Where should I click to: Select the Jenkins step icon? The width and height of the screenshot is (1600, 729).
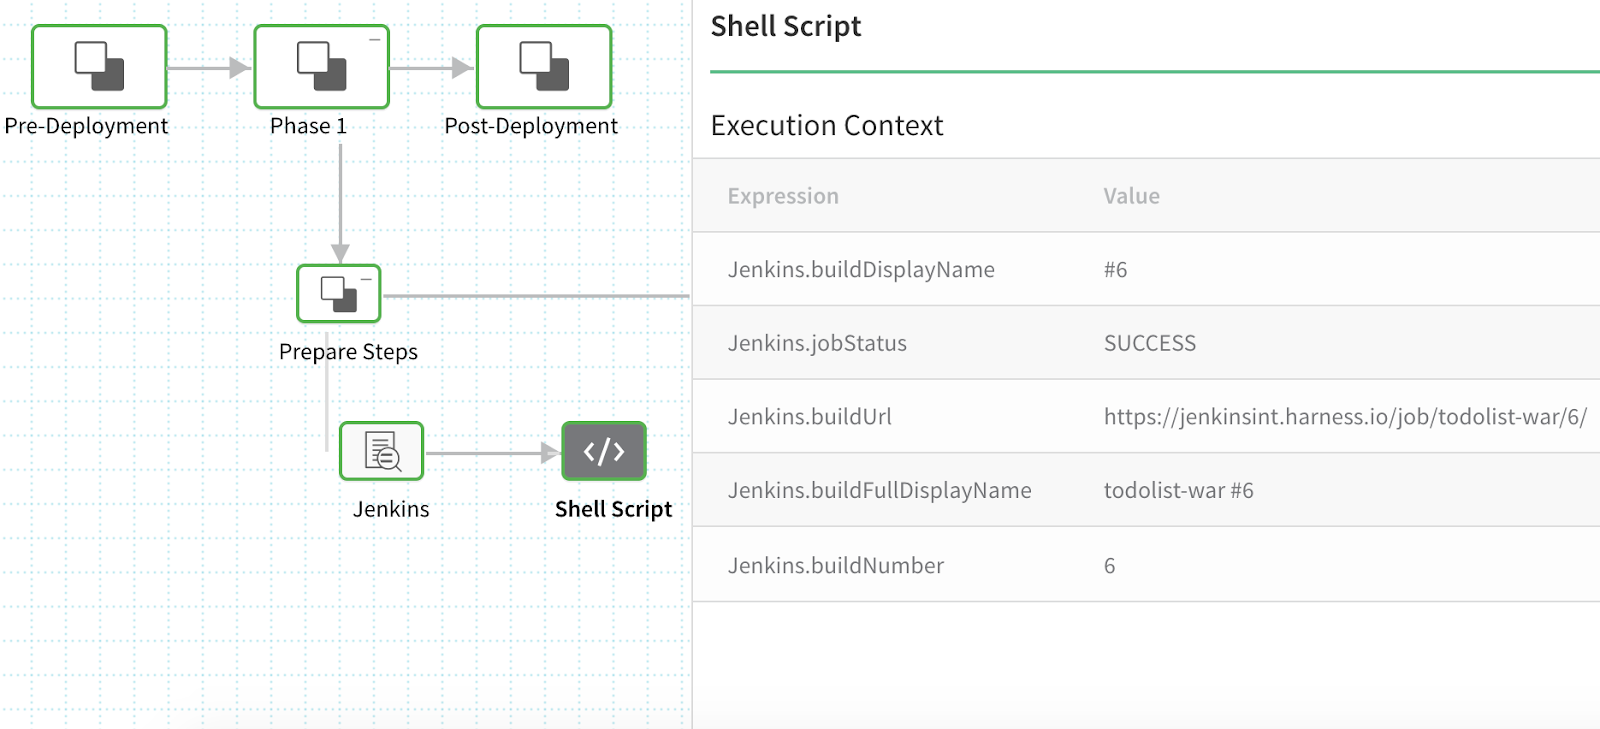(x=382, y=451)
